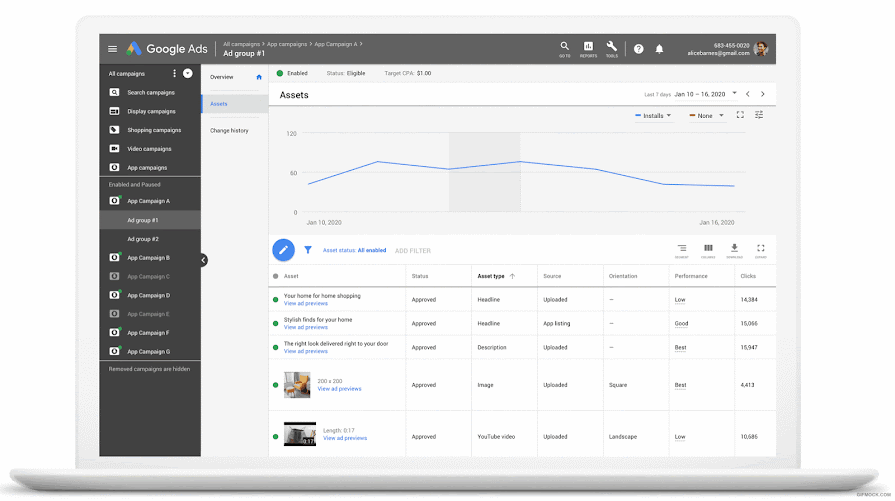This screenshot has width=895, height=501.
Task: Open the None metric dropdown
Action: (x=707, y=116)
